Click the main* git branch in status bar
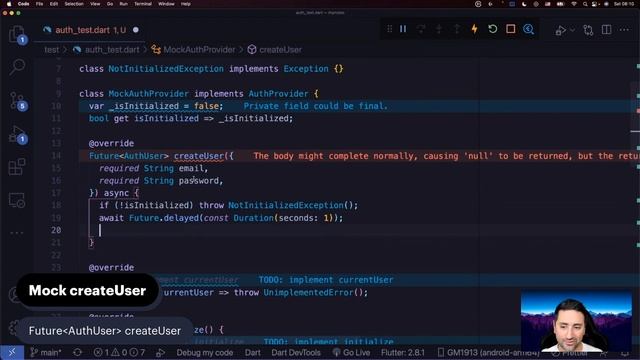This screenshot has width=640, height=360. [x=46, y=352]
